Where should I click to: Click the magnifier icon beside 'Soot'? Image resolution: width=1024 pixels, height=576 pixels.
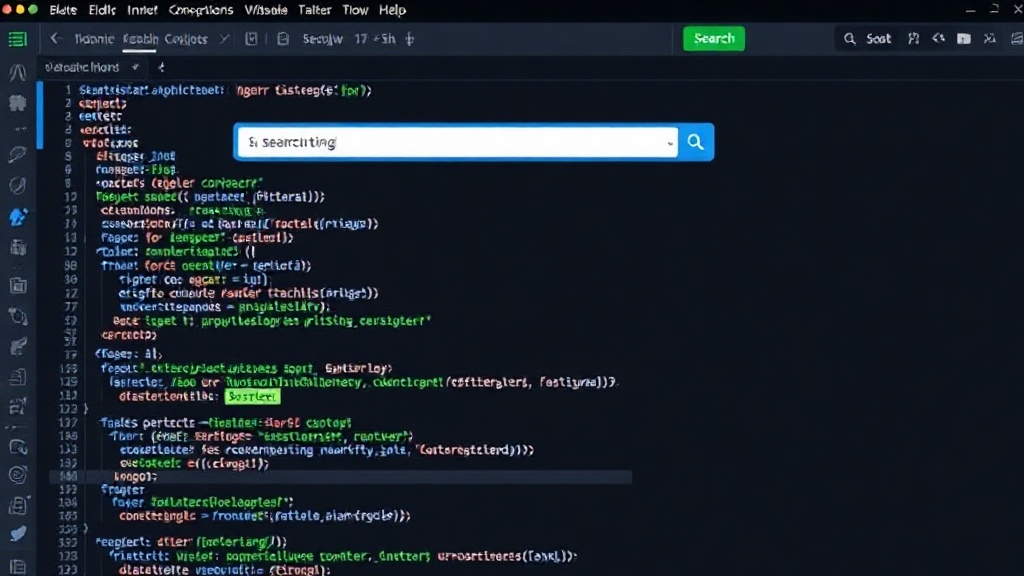point(849,39)
